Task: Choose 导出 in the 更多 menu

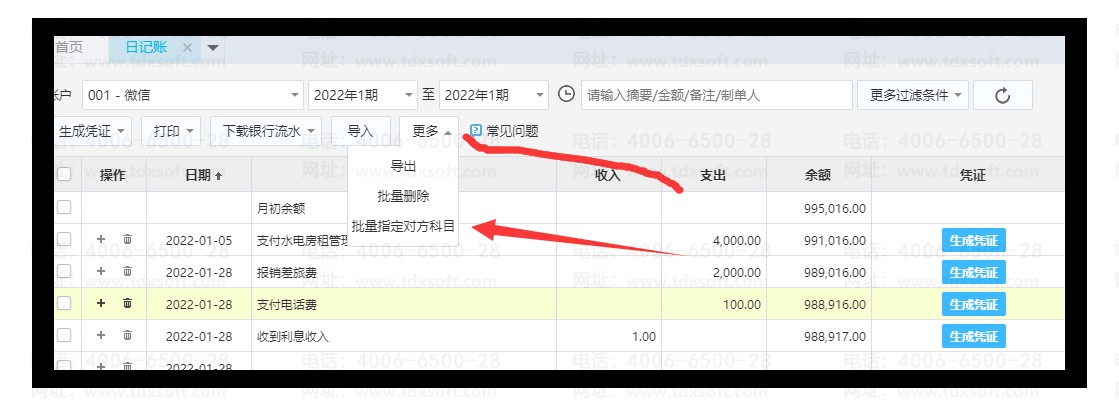Action: [403, 166]
